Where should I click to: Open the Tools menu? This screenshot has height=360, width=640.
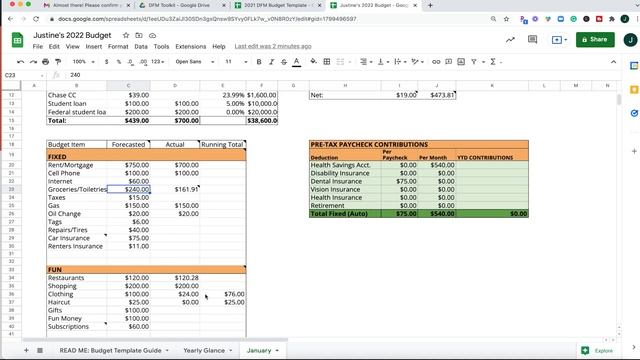(161, 47)
